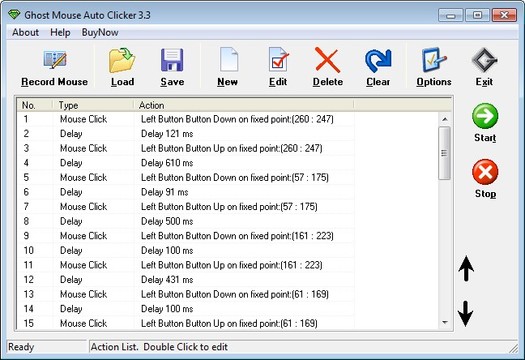Select row 9 Left Button Down (161 : 223)

(x=186, y=236)
